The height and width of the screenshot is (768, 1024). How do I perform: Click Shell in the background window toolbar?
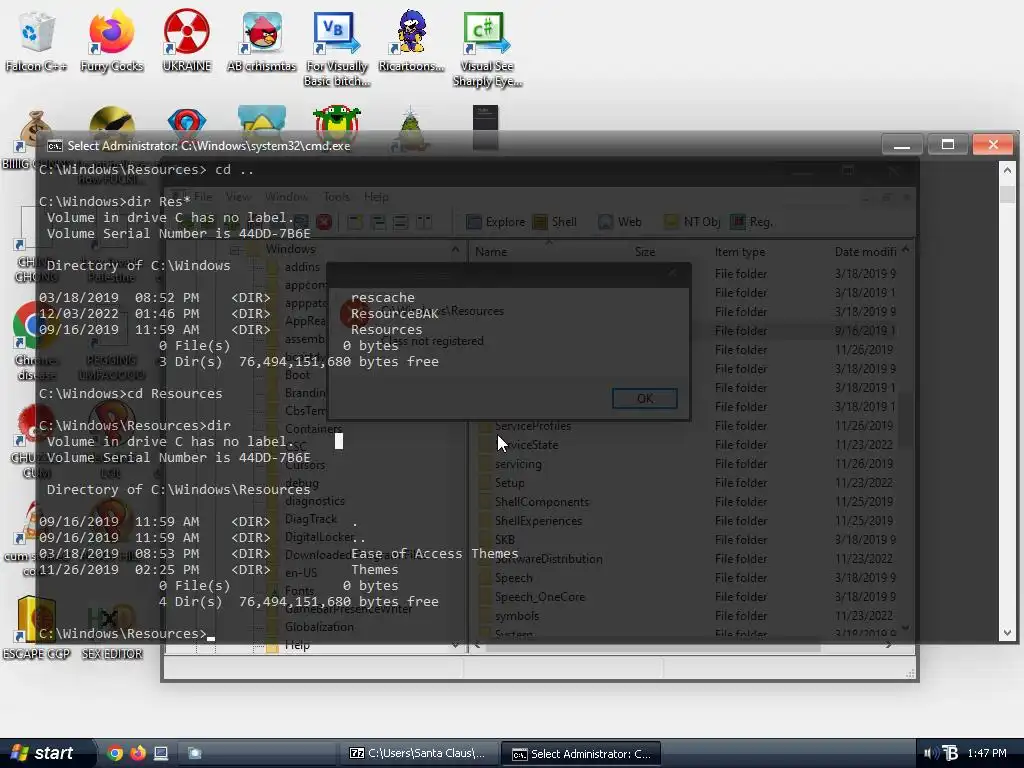[x=555, y=222]
